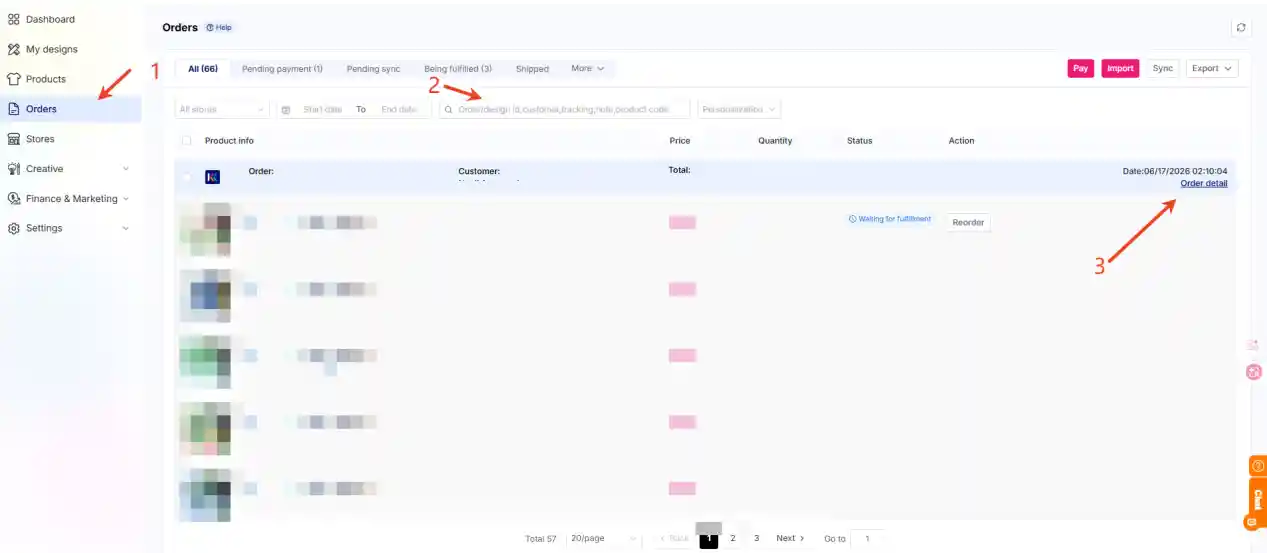Click the Finance & Marketing icon
Screen dimensions: 1267x553
click(14, 198)
